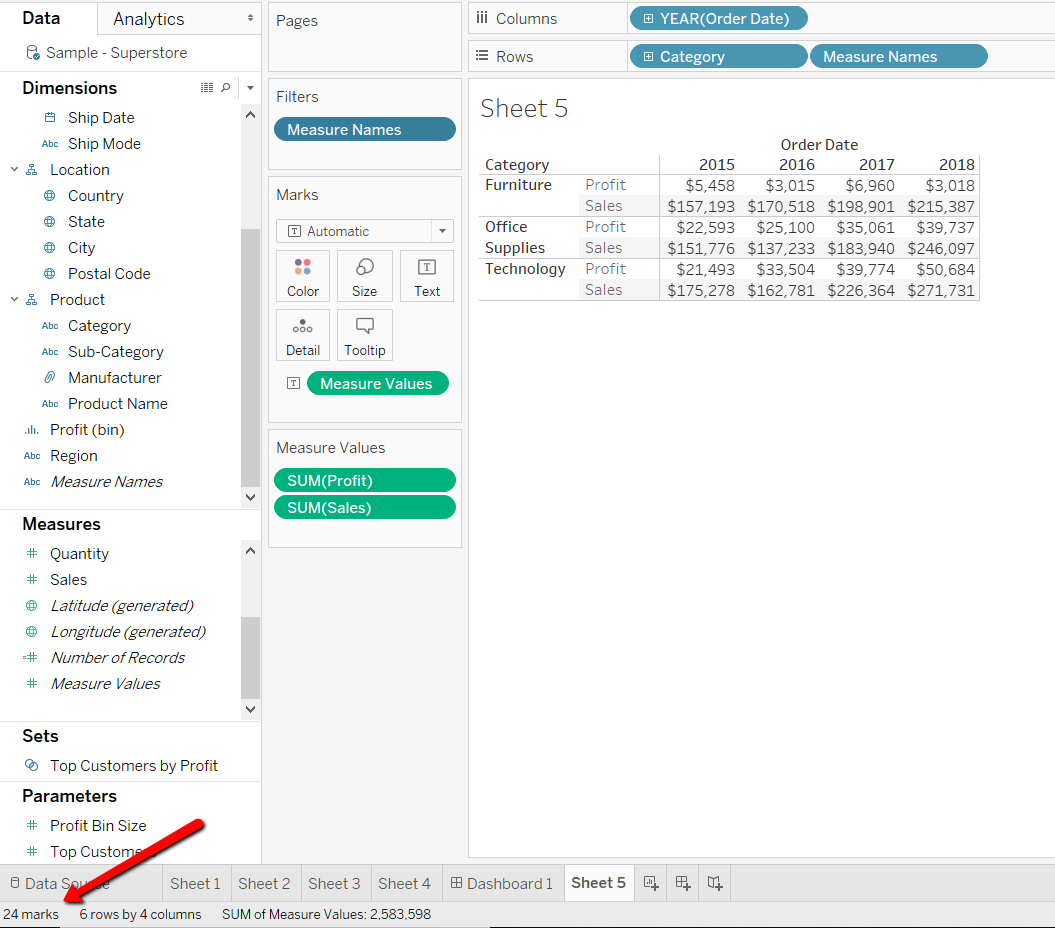This screenshot has width=1055, height=928.
Task: Open the Text mark properties
Action: (x=426, y=276)
